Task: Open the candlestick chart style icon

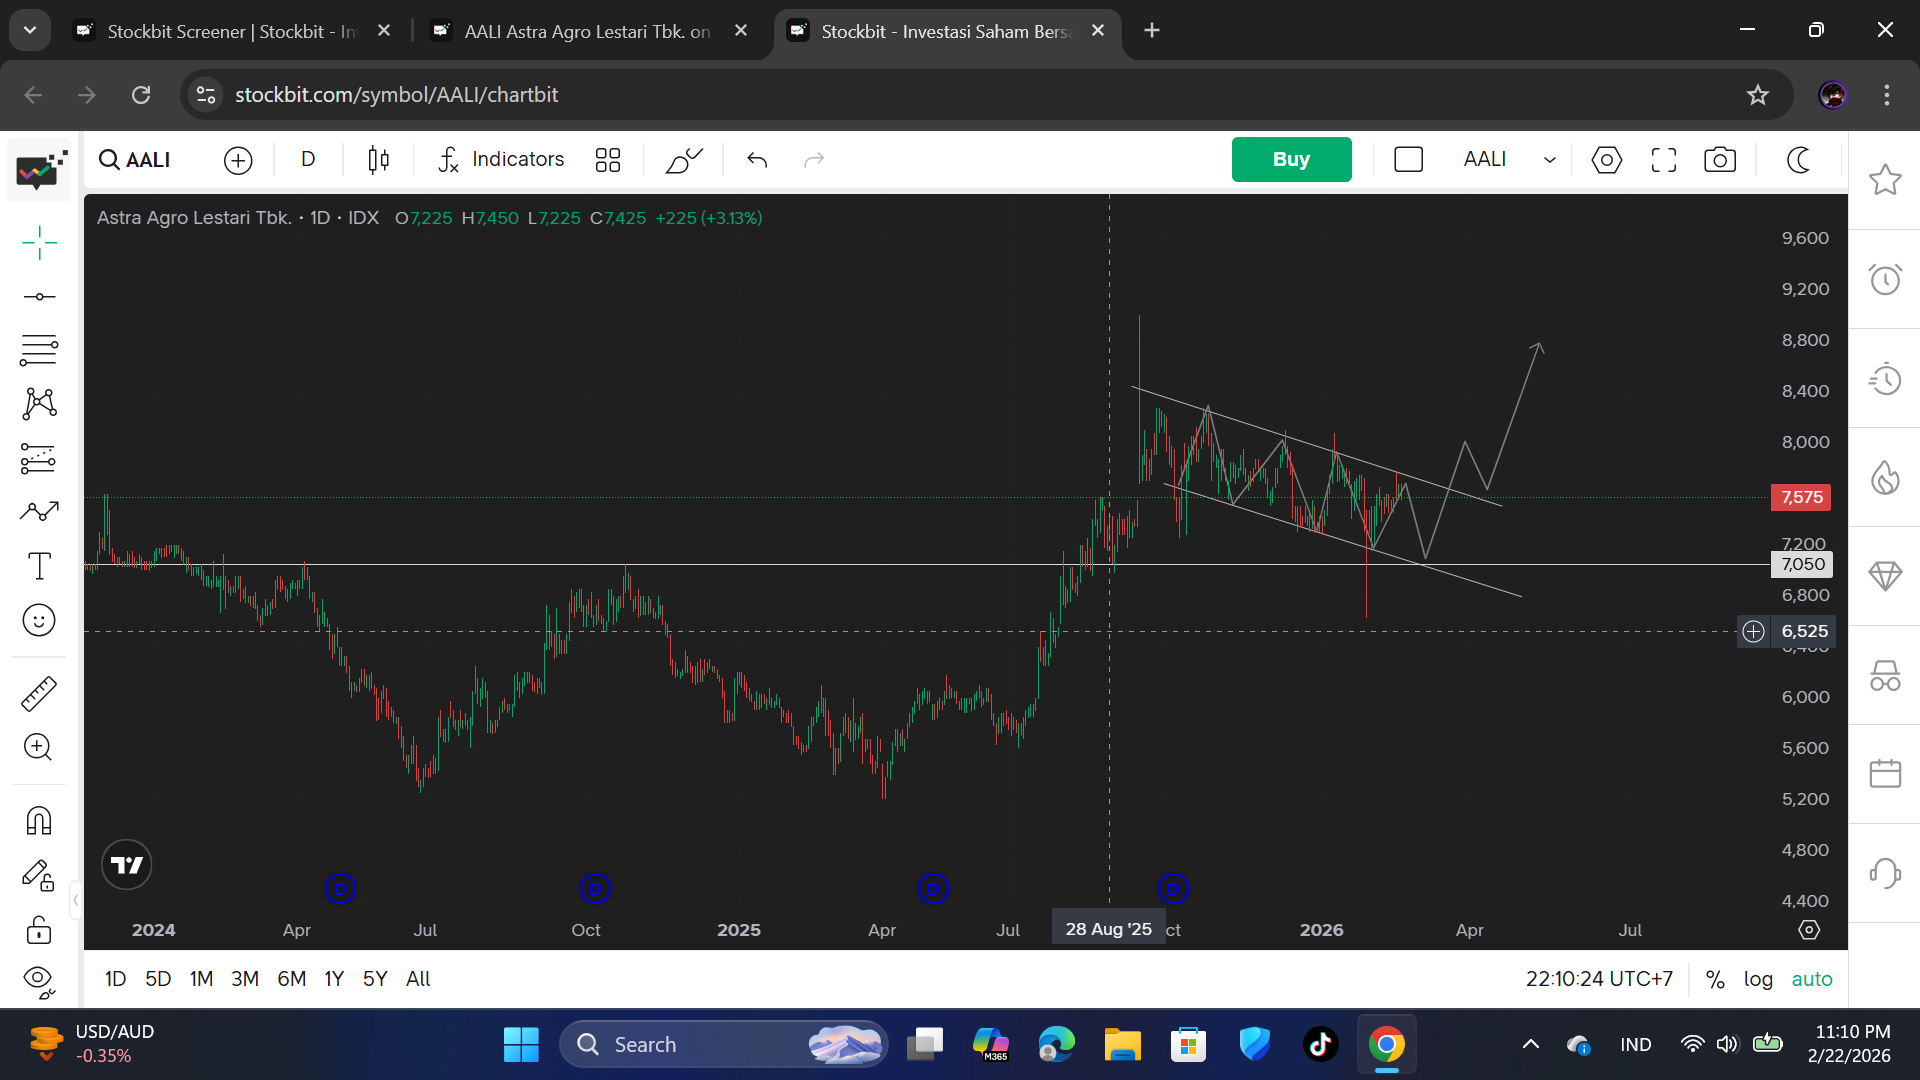Action: coord(378,160)
